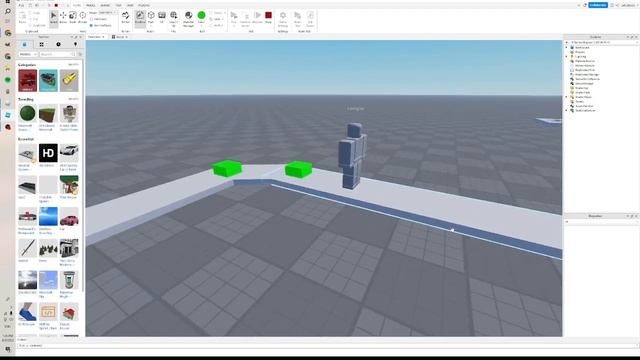Screen dimensions: 640x360
Task: Open the taskbar search icon
Action: tap(8, 11)
